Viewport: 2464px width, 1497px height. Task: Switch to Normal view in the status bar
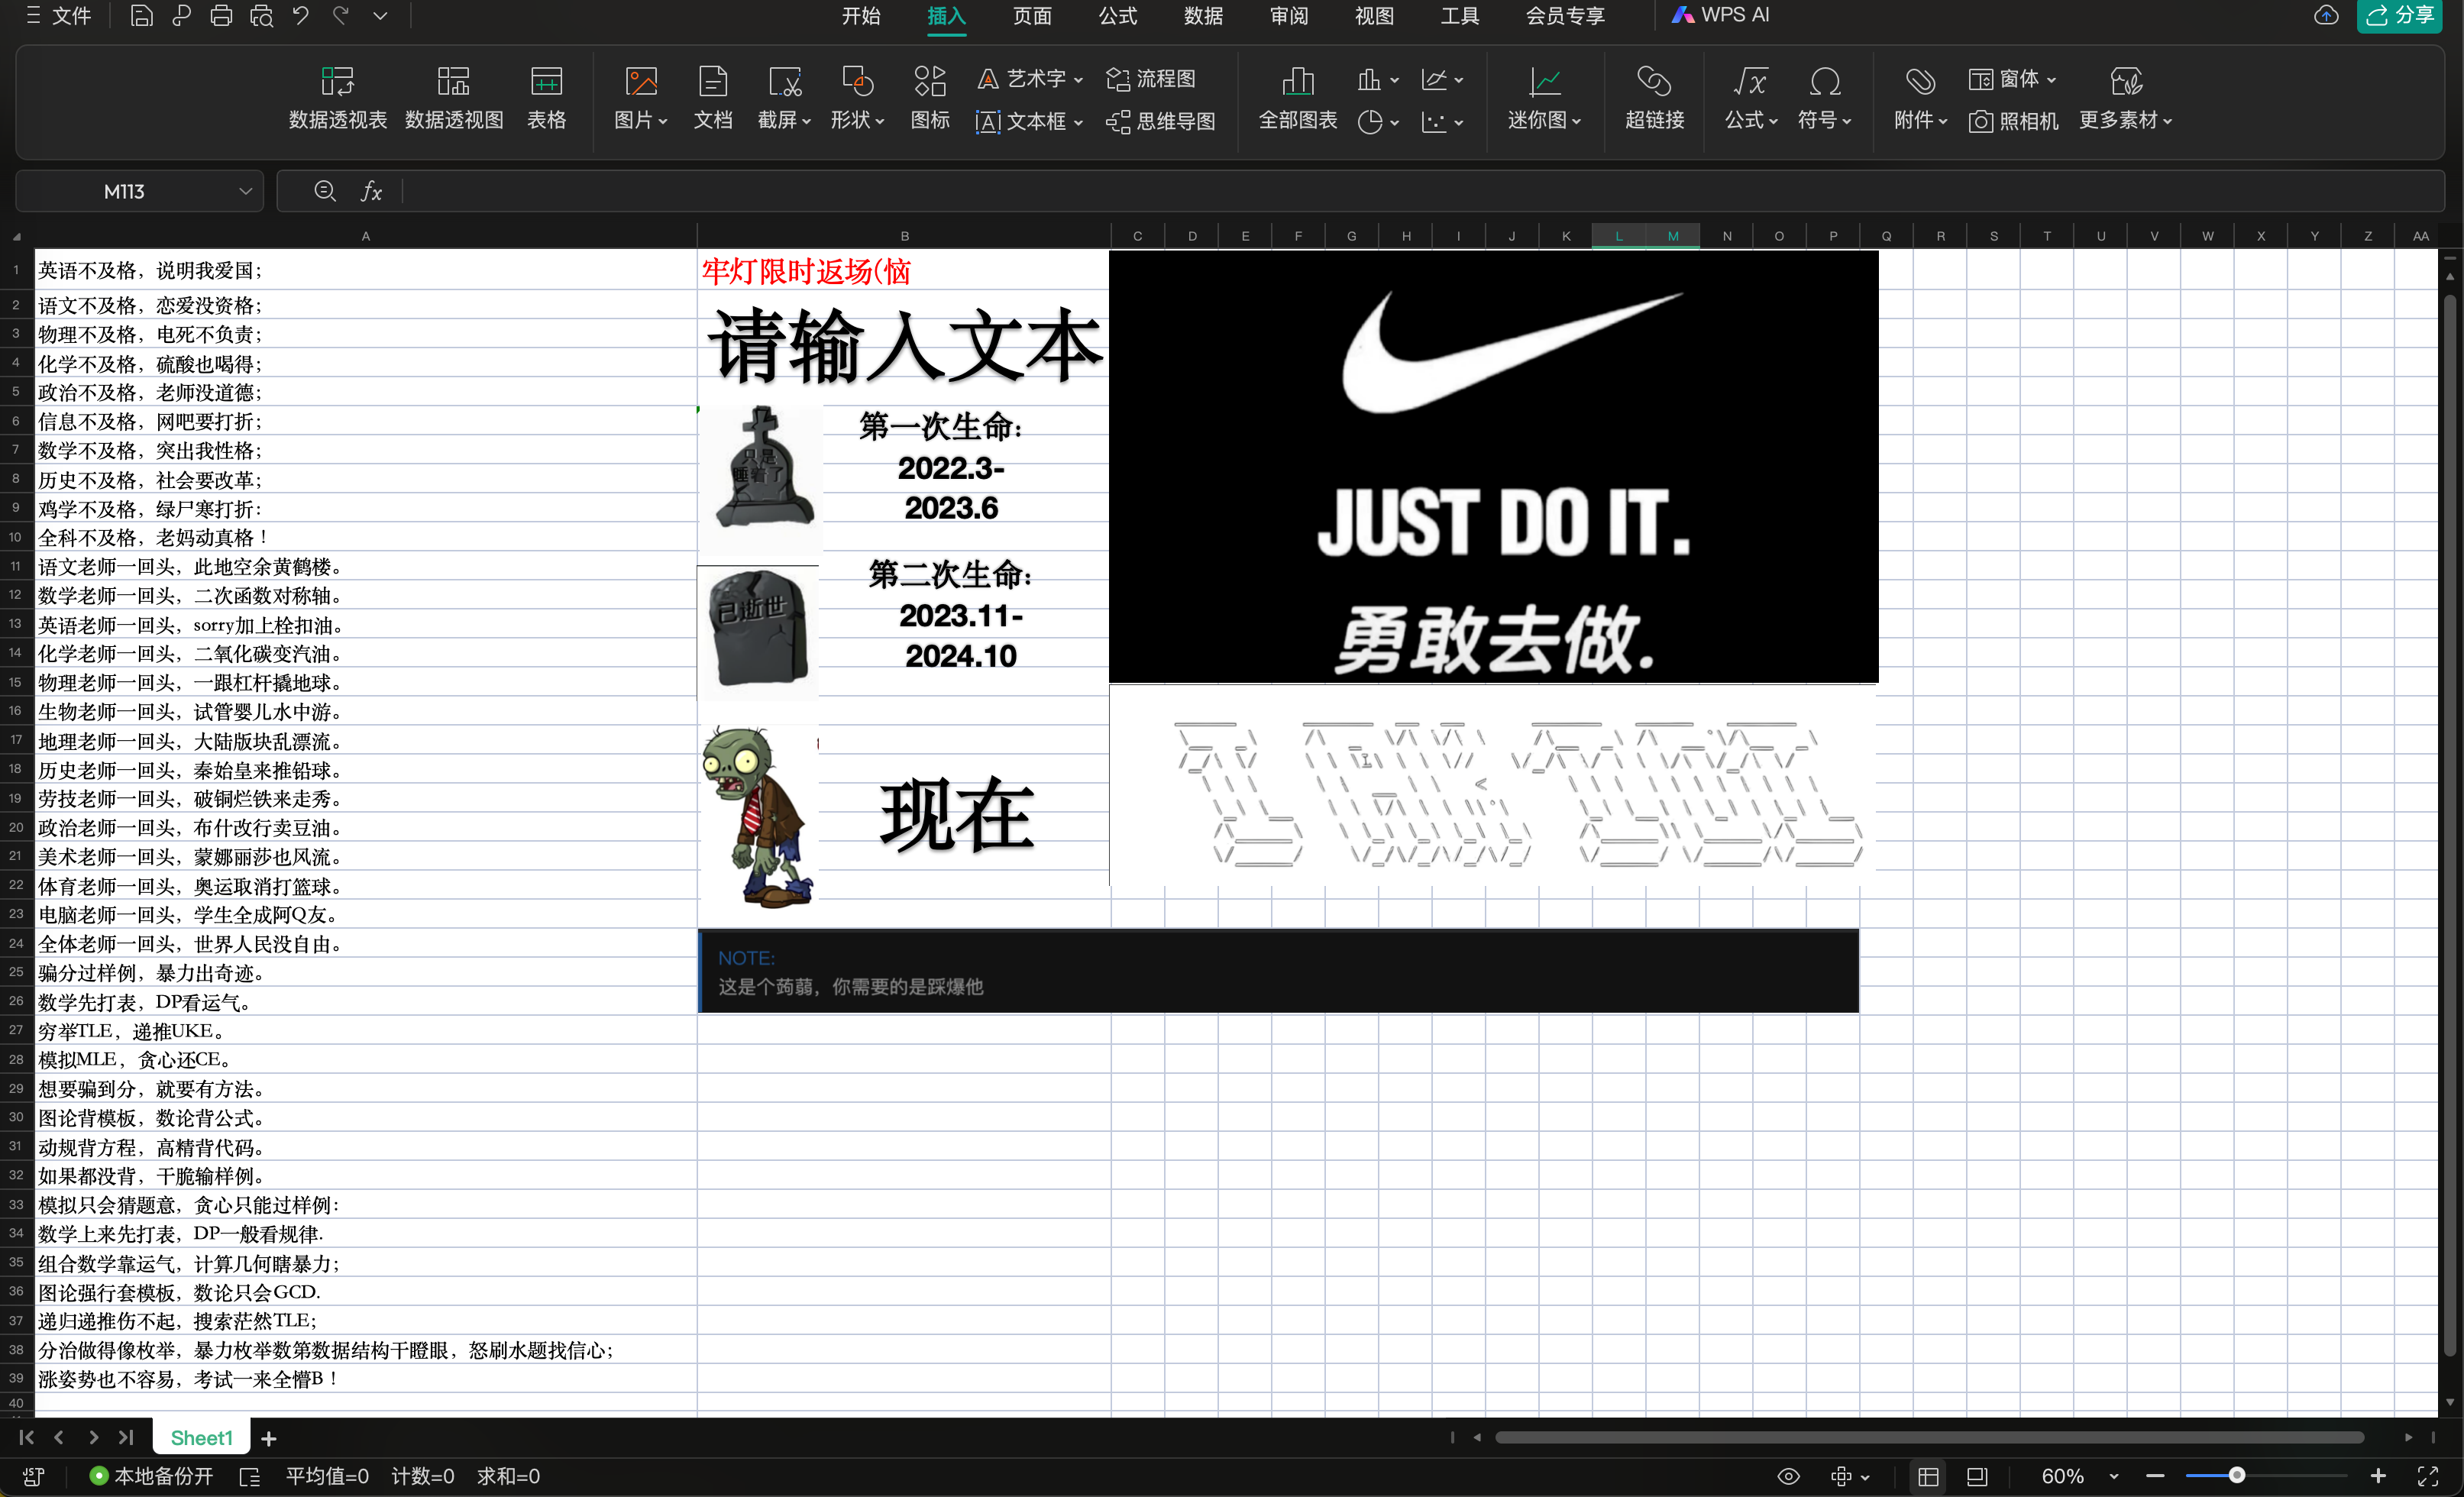point(1929,1476)
